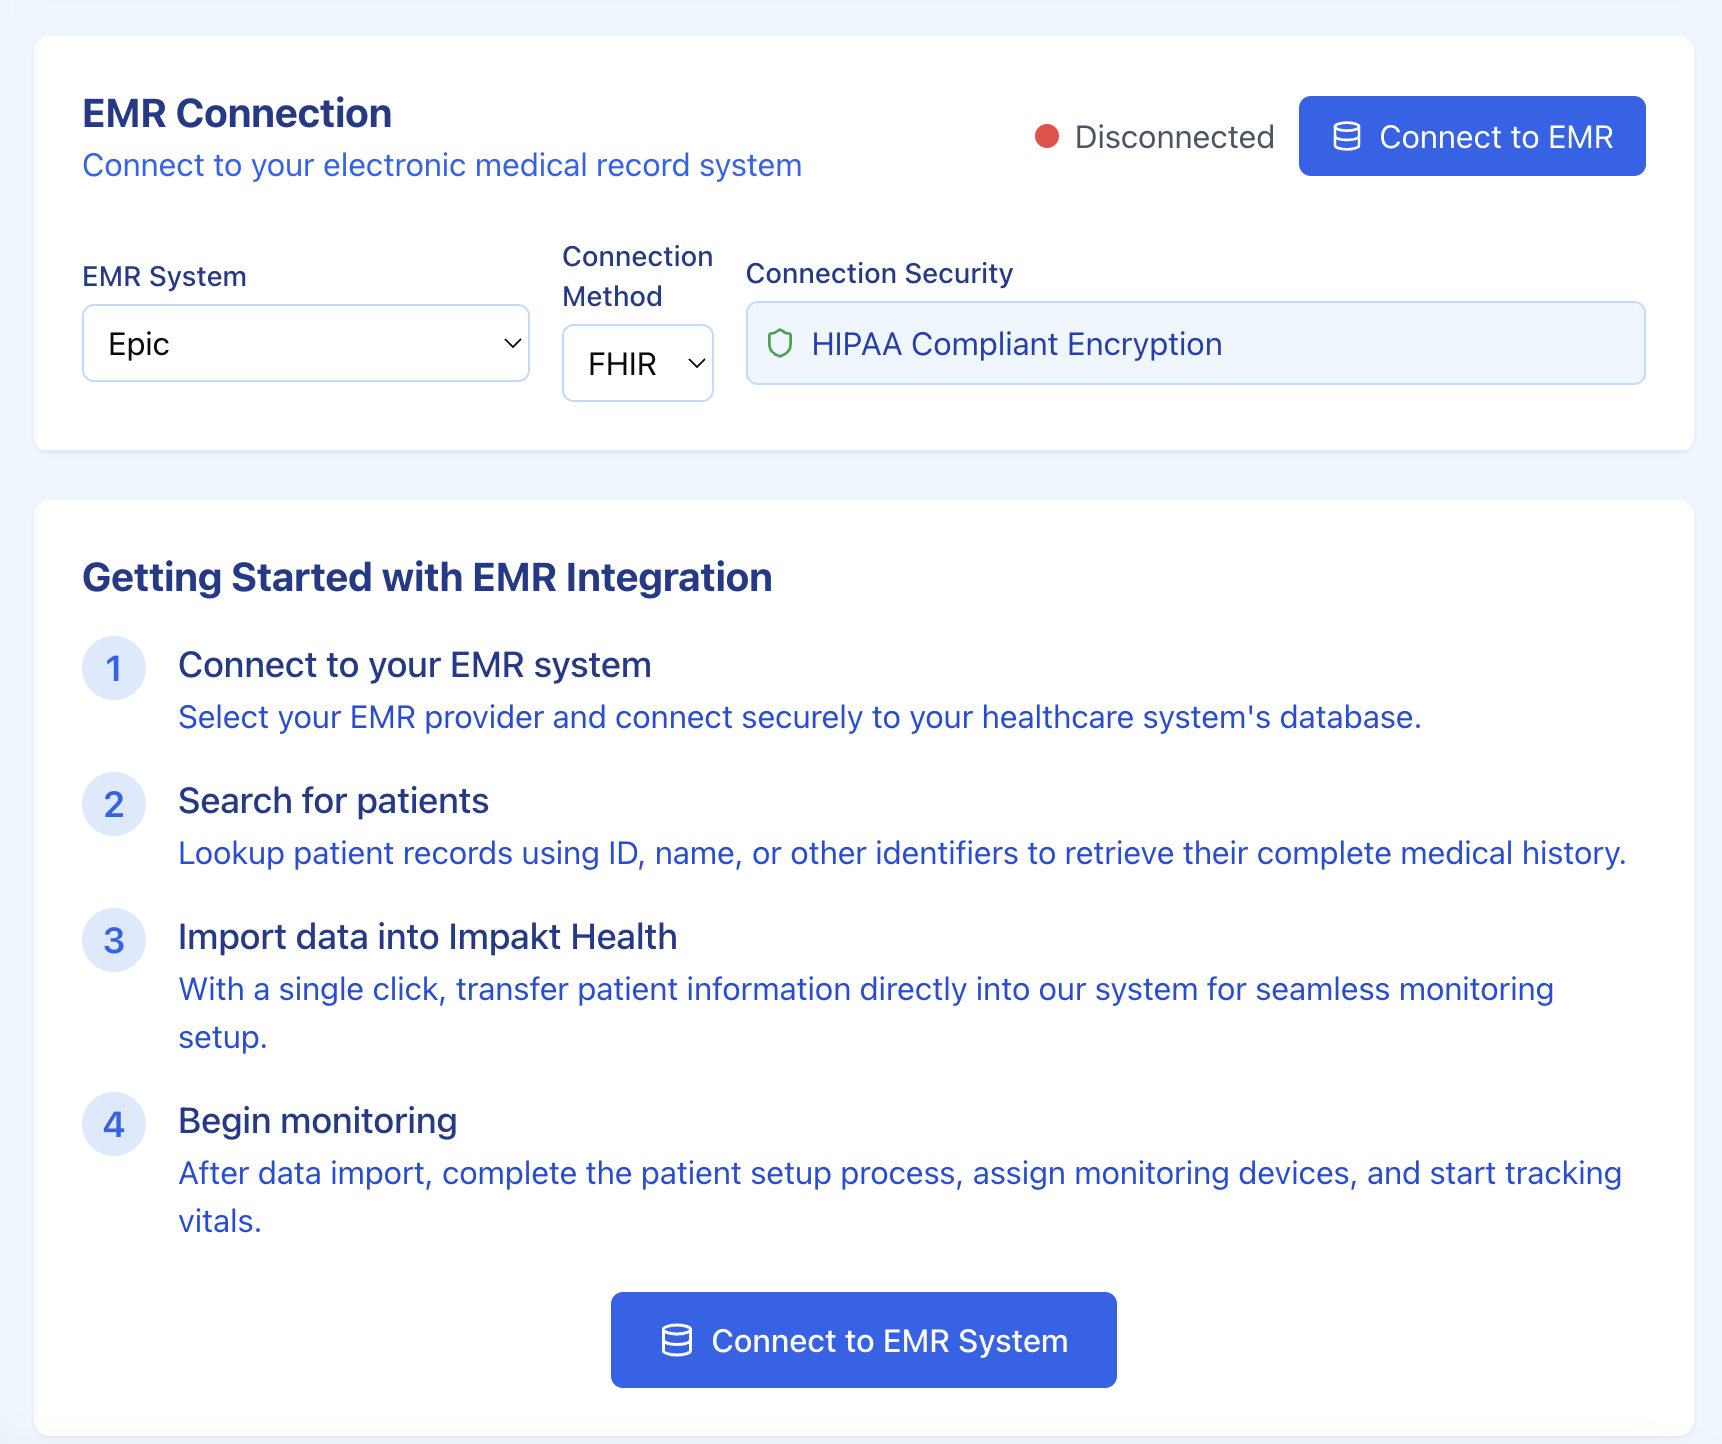1722x1444 pixels.
Task: Click the database icon on Connect to EMR System
Action: [x=678, y=1340]
